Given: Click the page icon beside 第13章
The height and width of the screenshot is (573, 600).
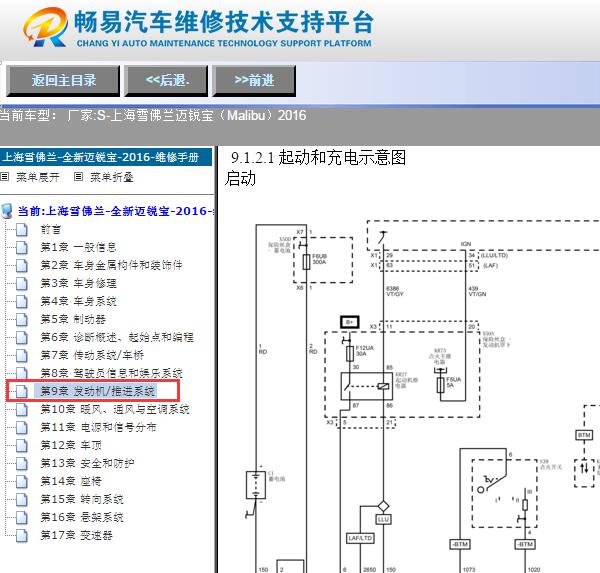Looking at the screenshot, I should click(22, 464).
